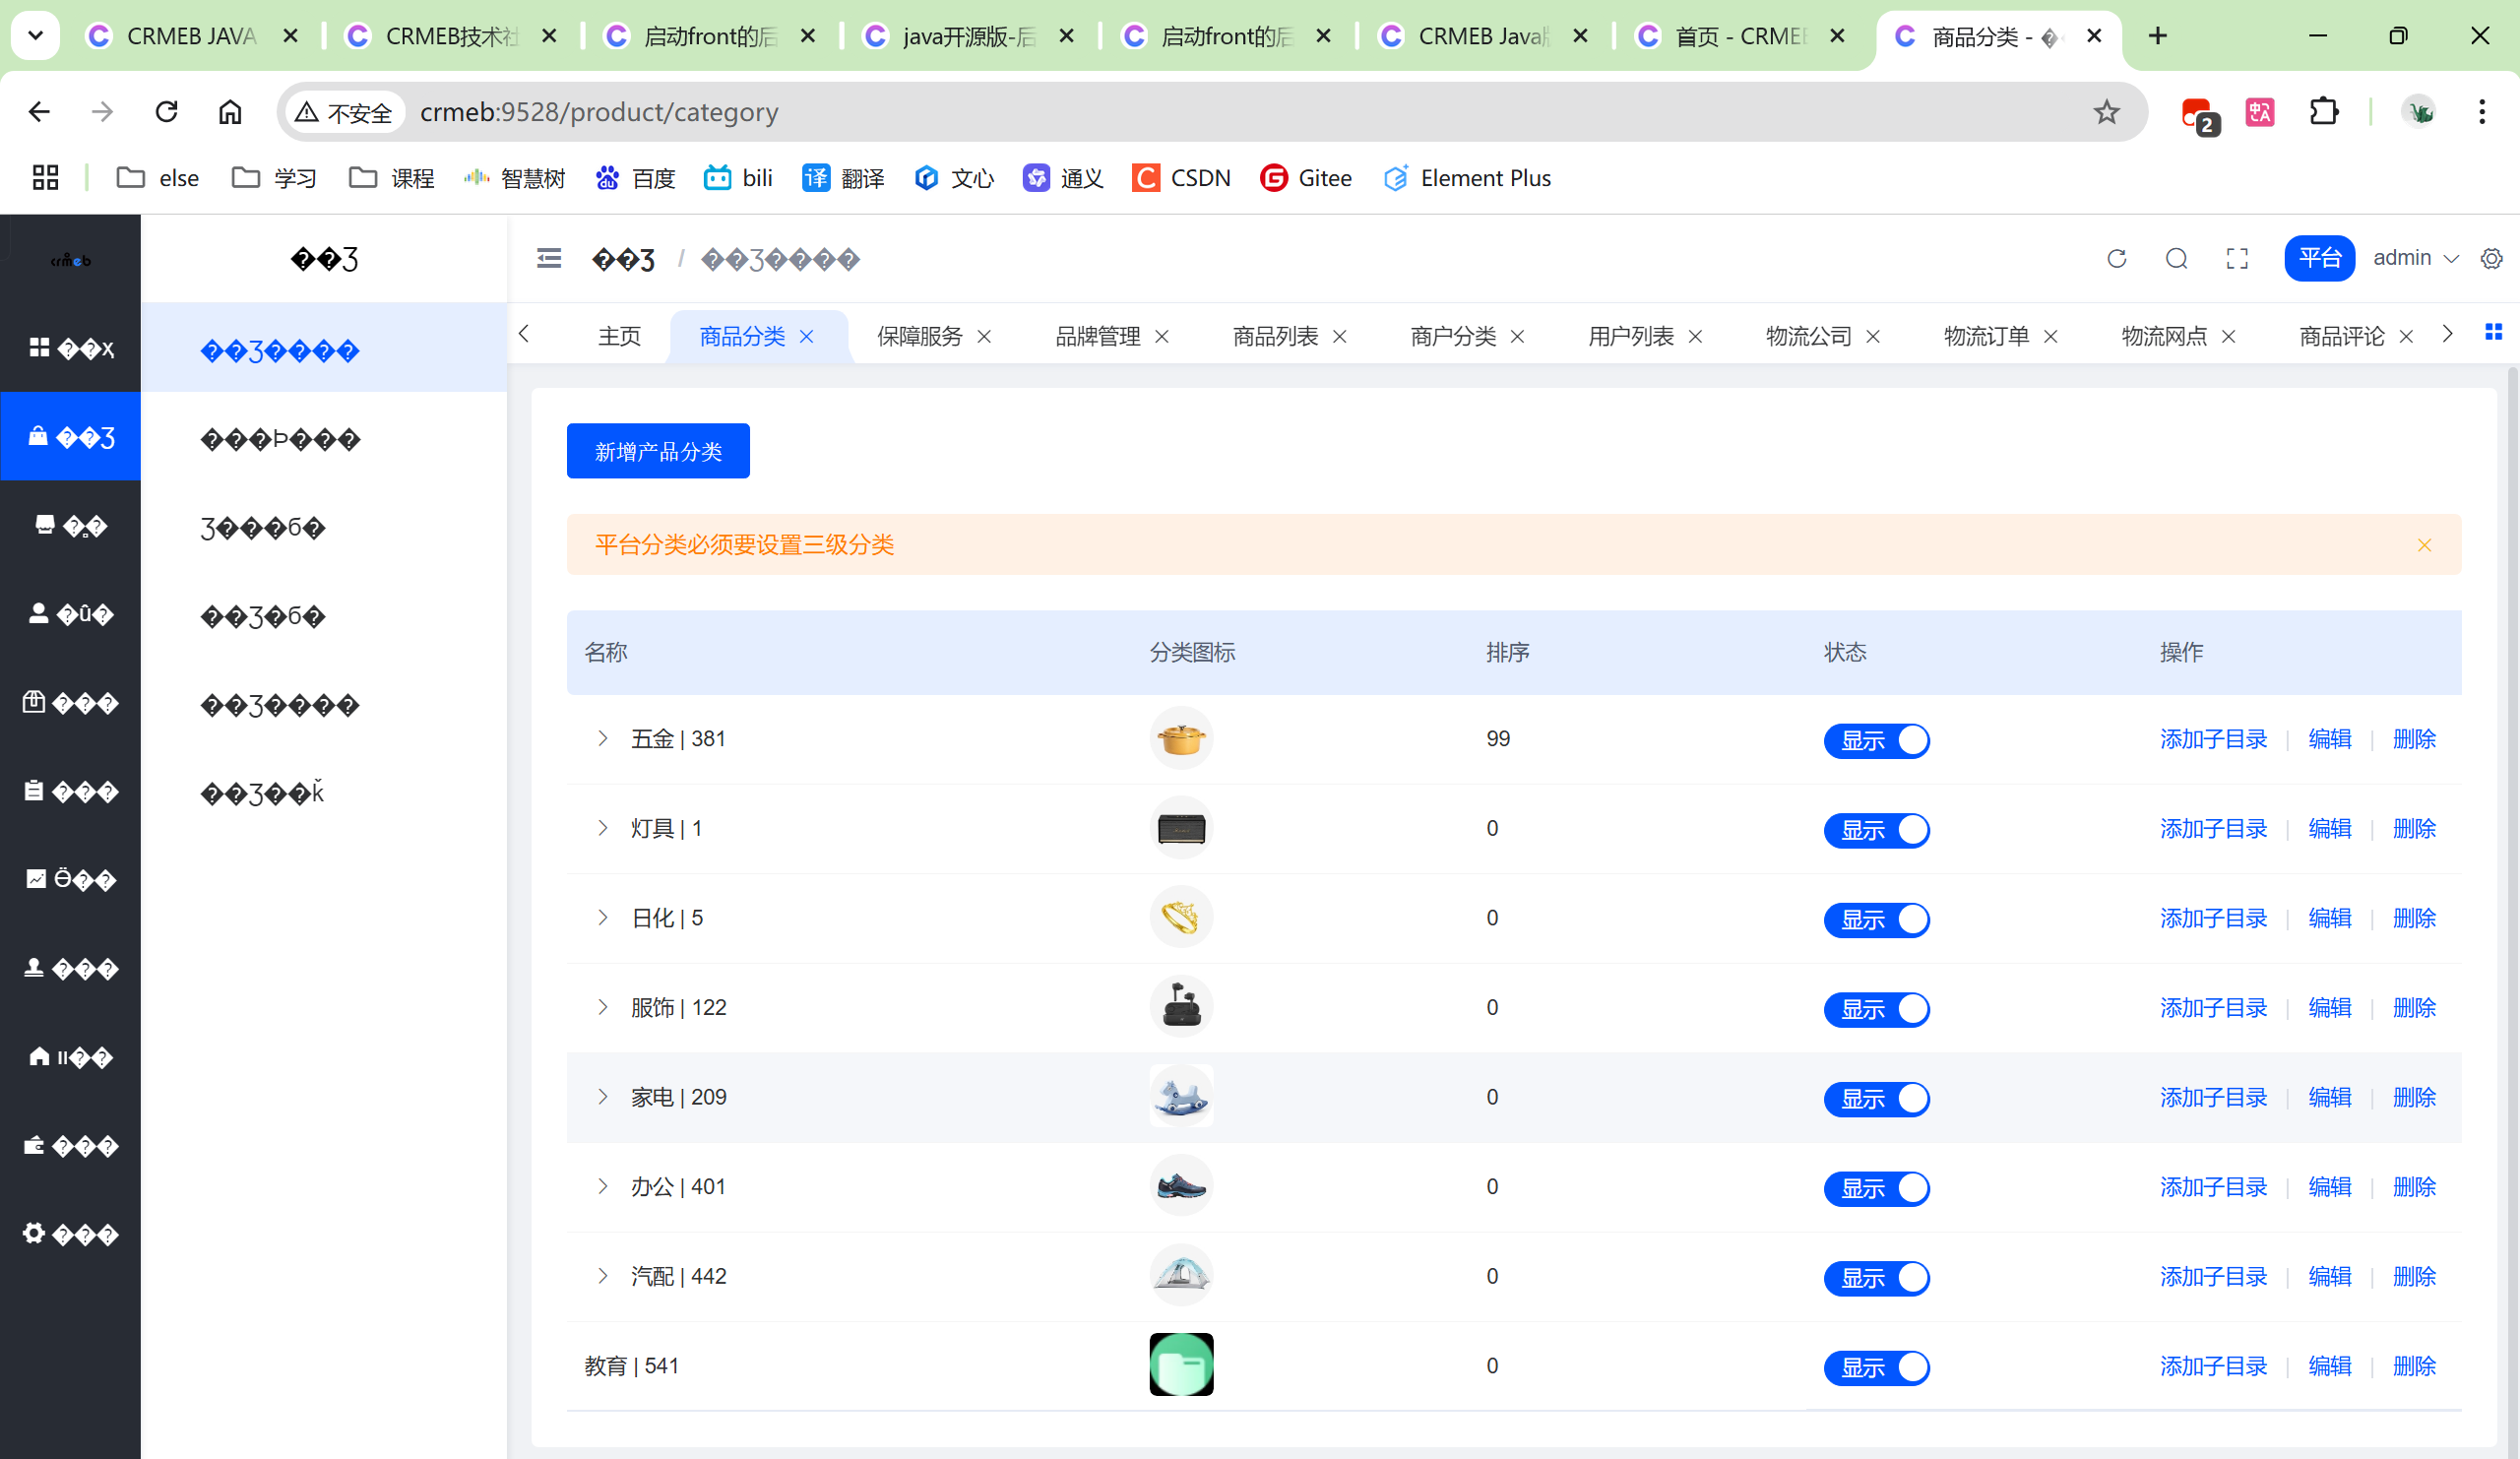Expand the 办公 | 401 category row
The width and height of the screenshot is (2520, 1459).
pos(602,1186)
